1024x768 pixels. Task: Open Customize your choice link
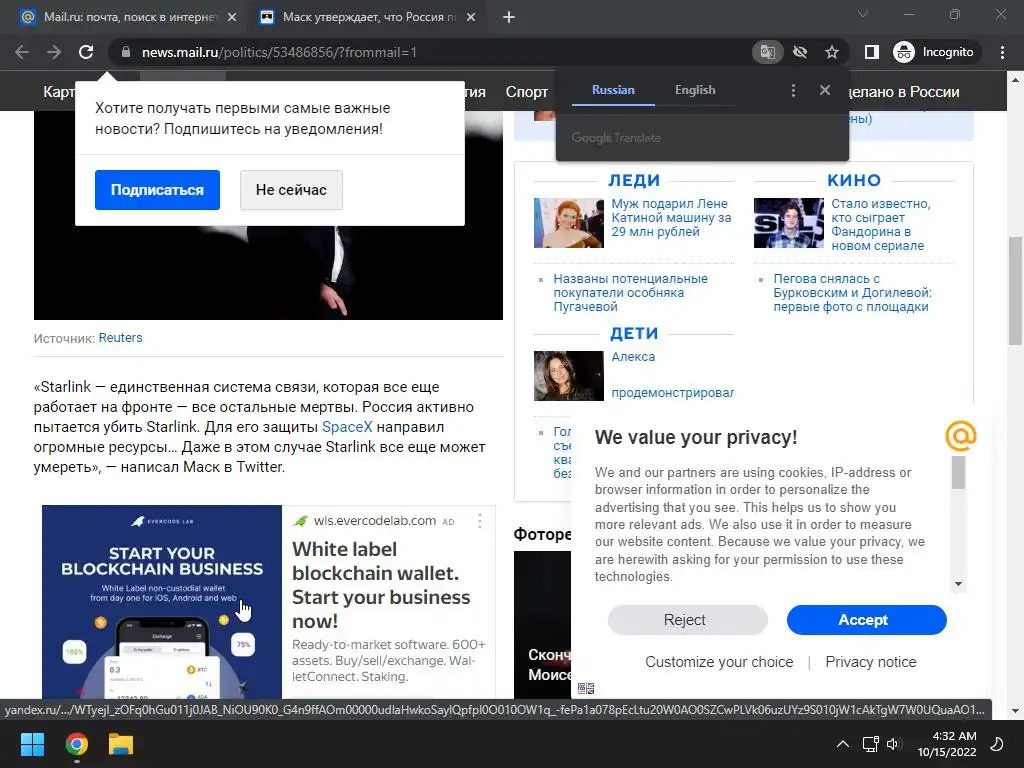[x=719, y=662]
